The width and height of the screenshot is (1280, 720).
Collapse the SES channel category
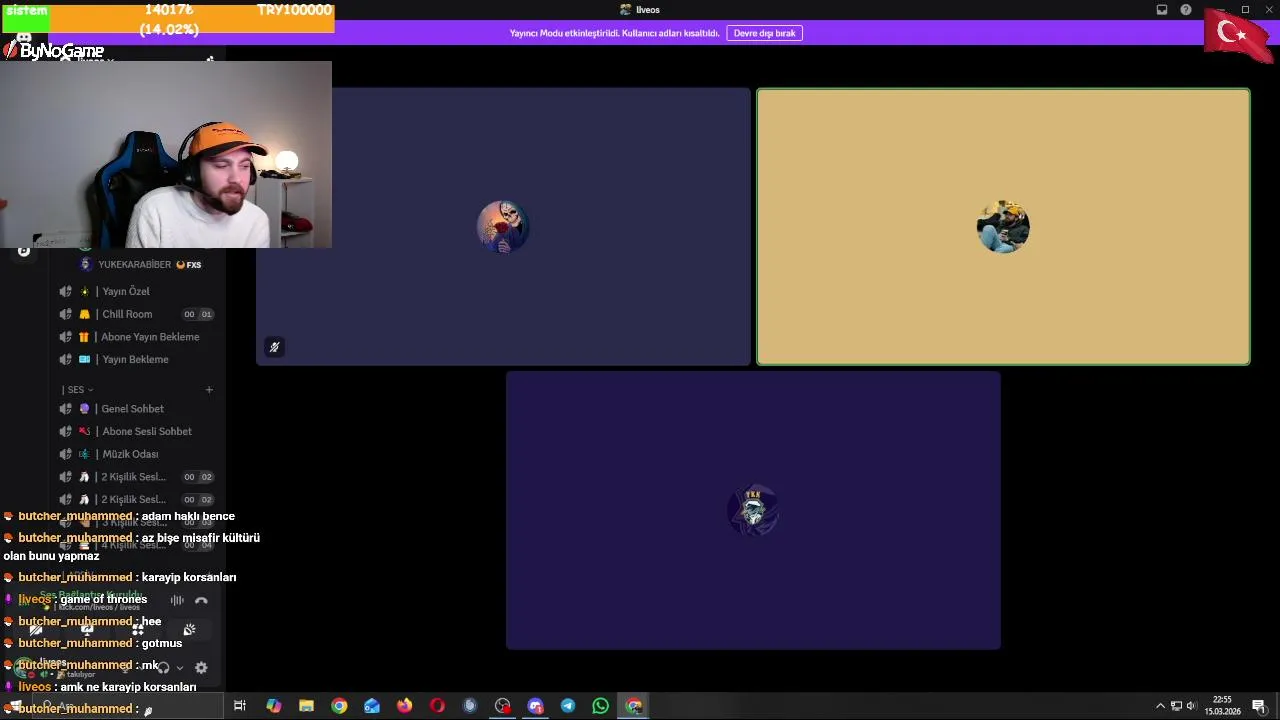[77, 390]
